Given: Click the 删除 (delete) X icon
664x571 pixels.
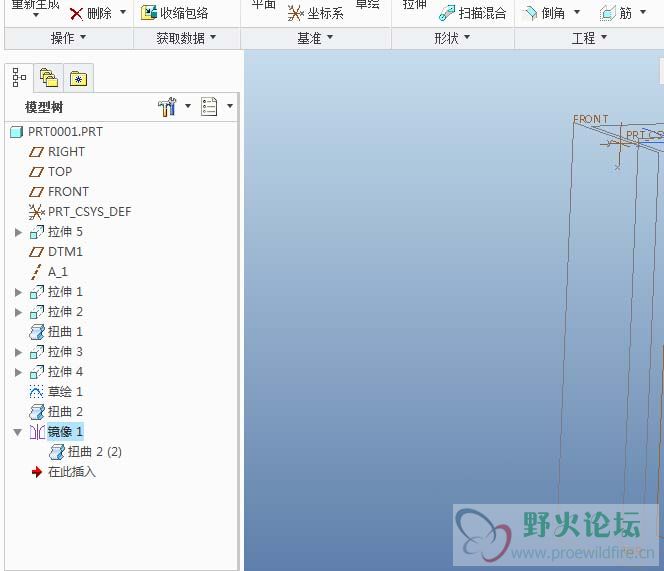Looking at the screenshot, I should (x=76, y=14).
